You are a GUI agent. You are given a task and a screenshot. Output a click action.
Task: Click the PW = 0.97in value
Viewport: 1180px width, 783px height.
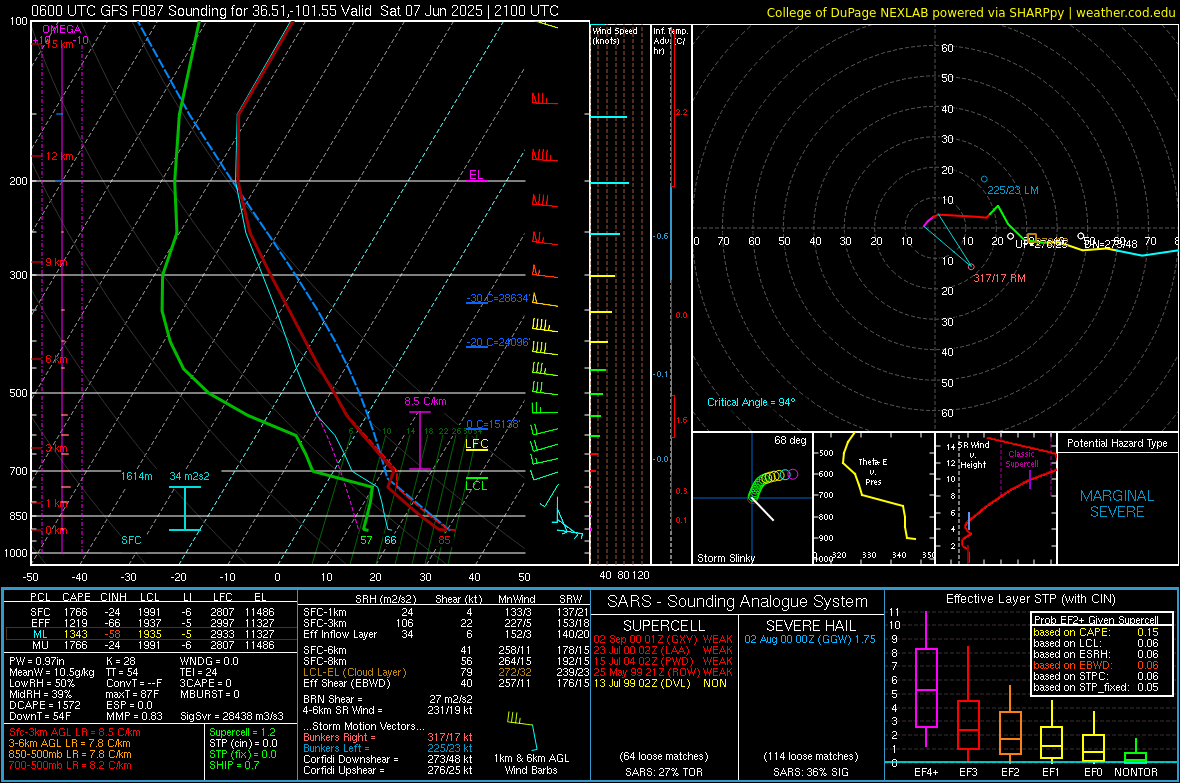[x=37, y=661]
